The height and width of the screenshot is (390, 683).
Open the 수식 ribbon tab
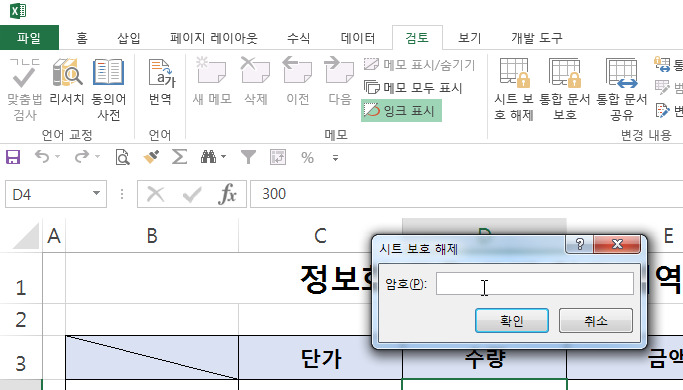(298, 38)
